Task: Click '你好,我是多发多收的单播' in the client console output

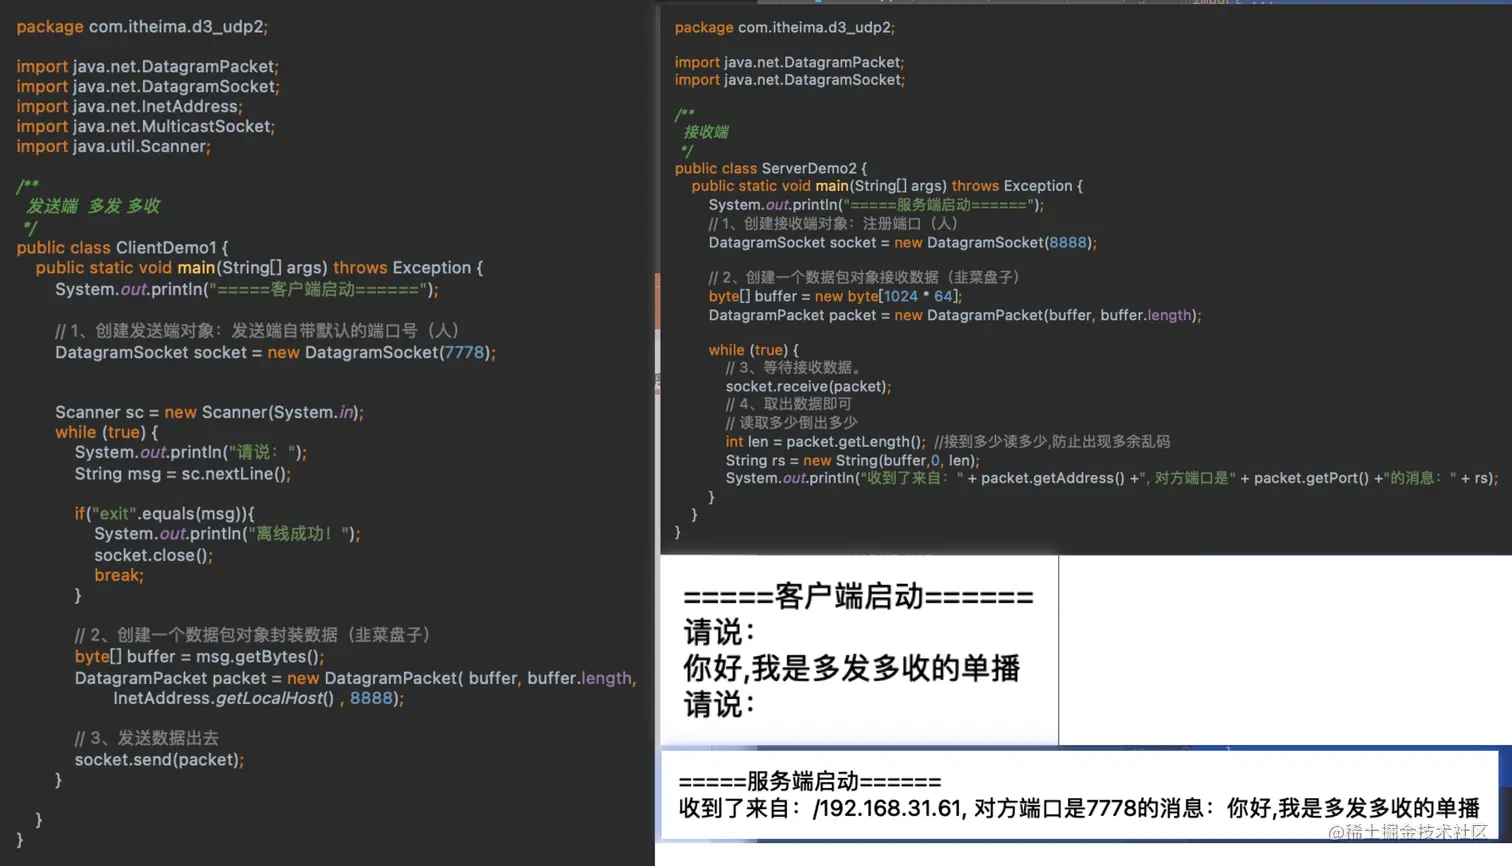Action: coord(851,668)
